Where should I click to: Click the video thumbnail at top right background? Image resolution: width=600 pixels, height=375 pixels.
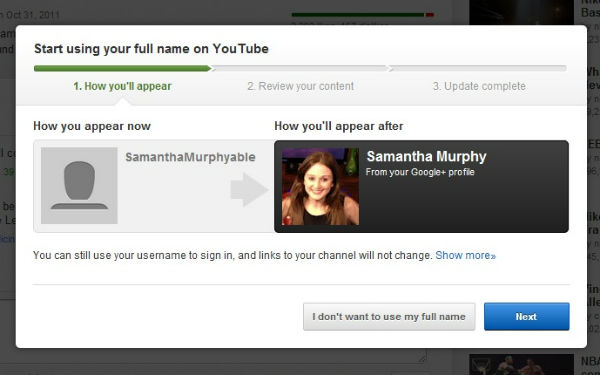521,12
